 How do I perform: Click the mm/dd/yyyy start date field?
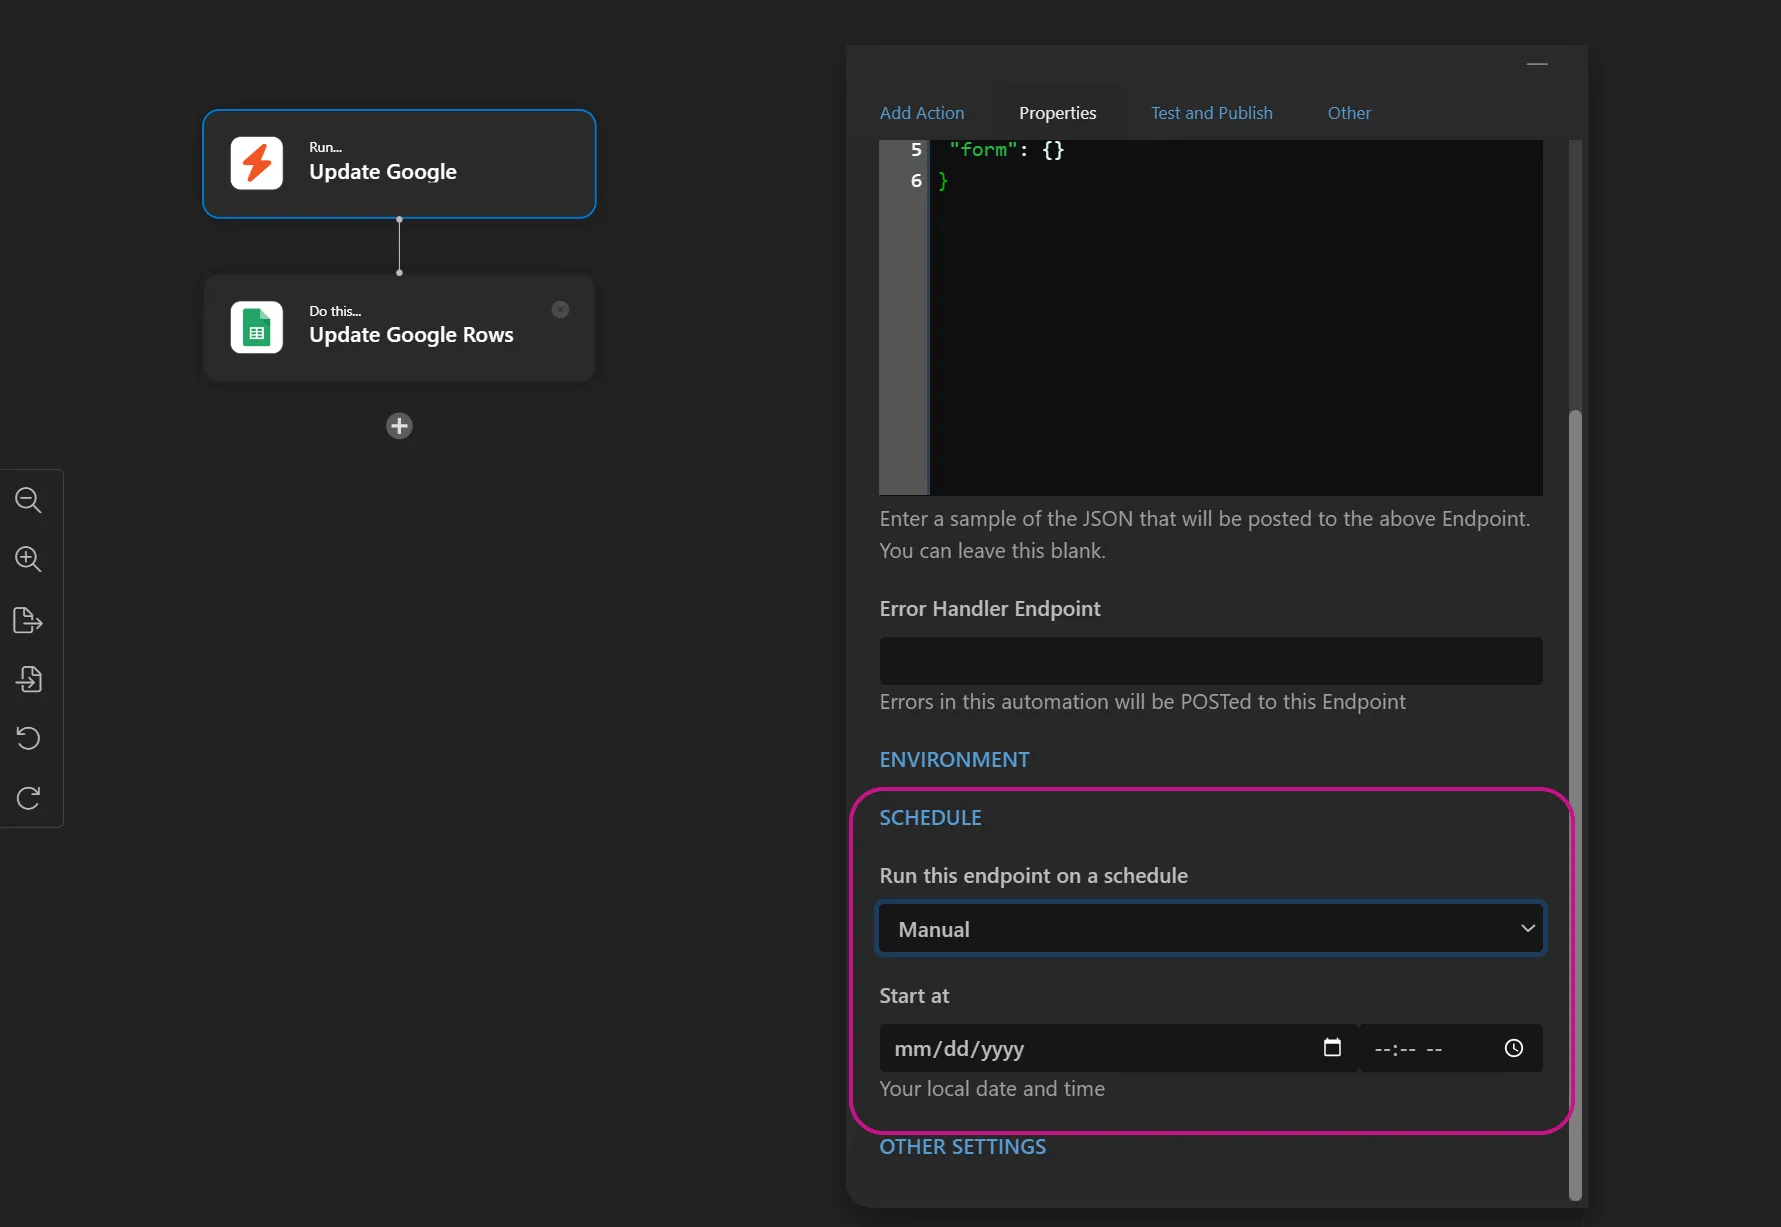tap(1118, 1048)
